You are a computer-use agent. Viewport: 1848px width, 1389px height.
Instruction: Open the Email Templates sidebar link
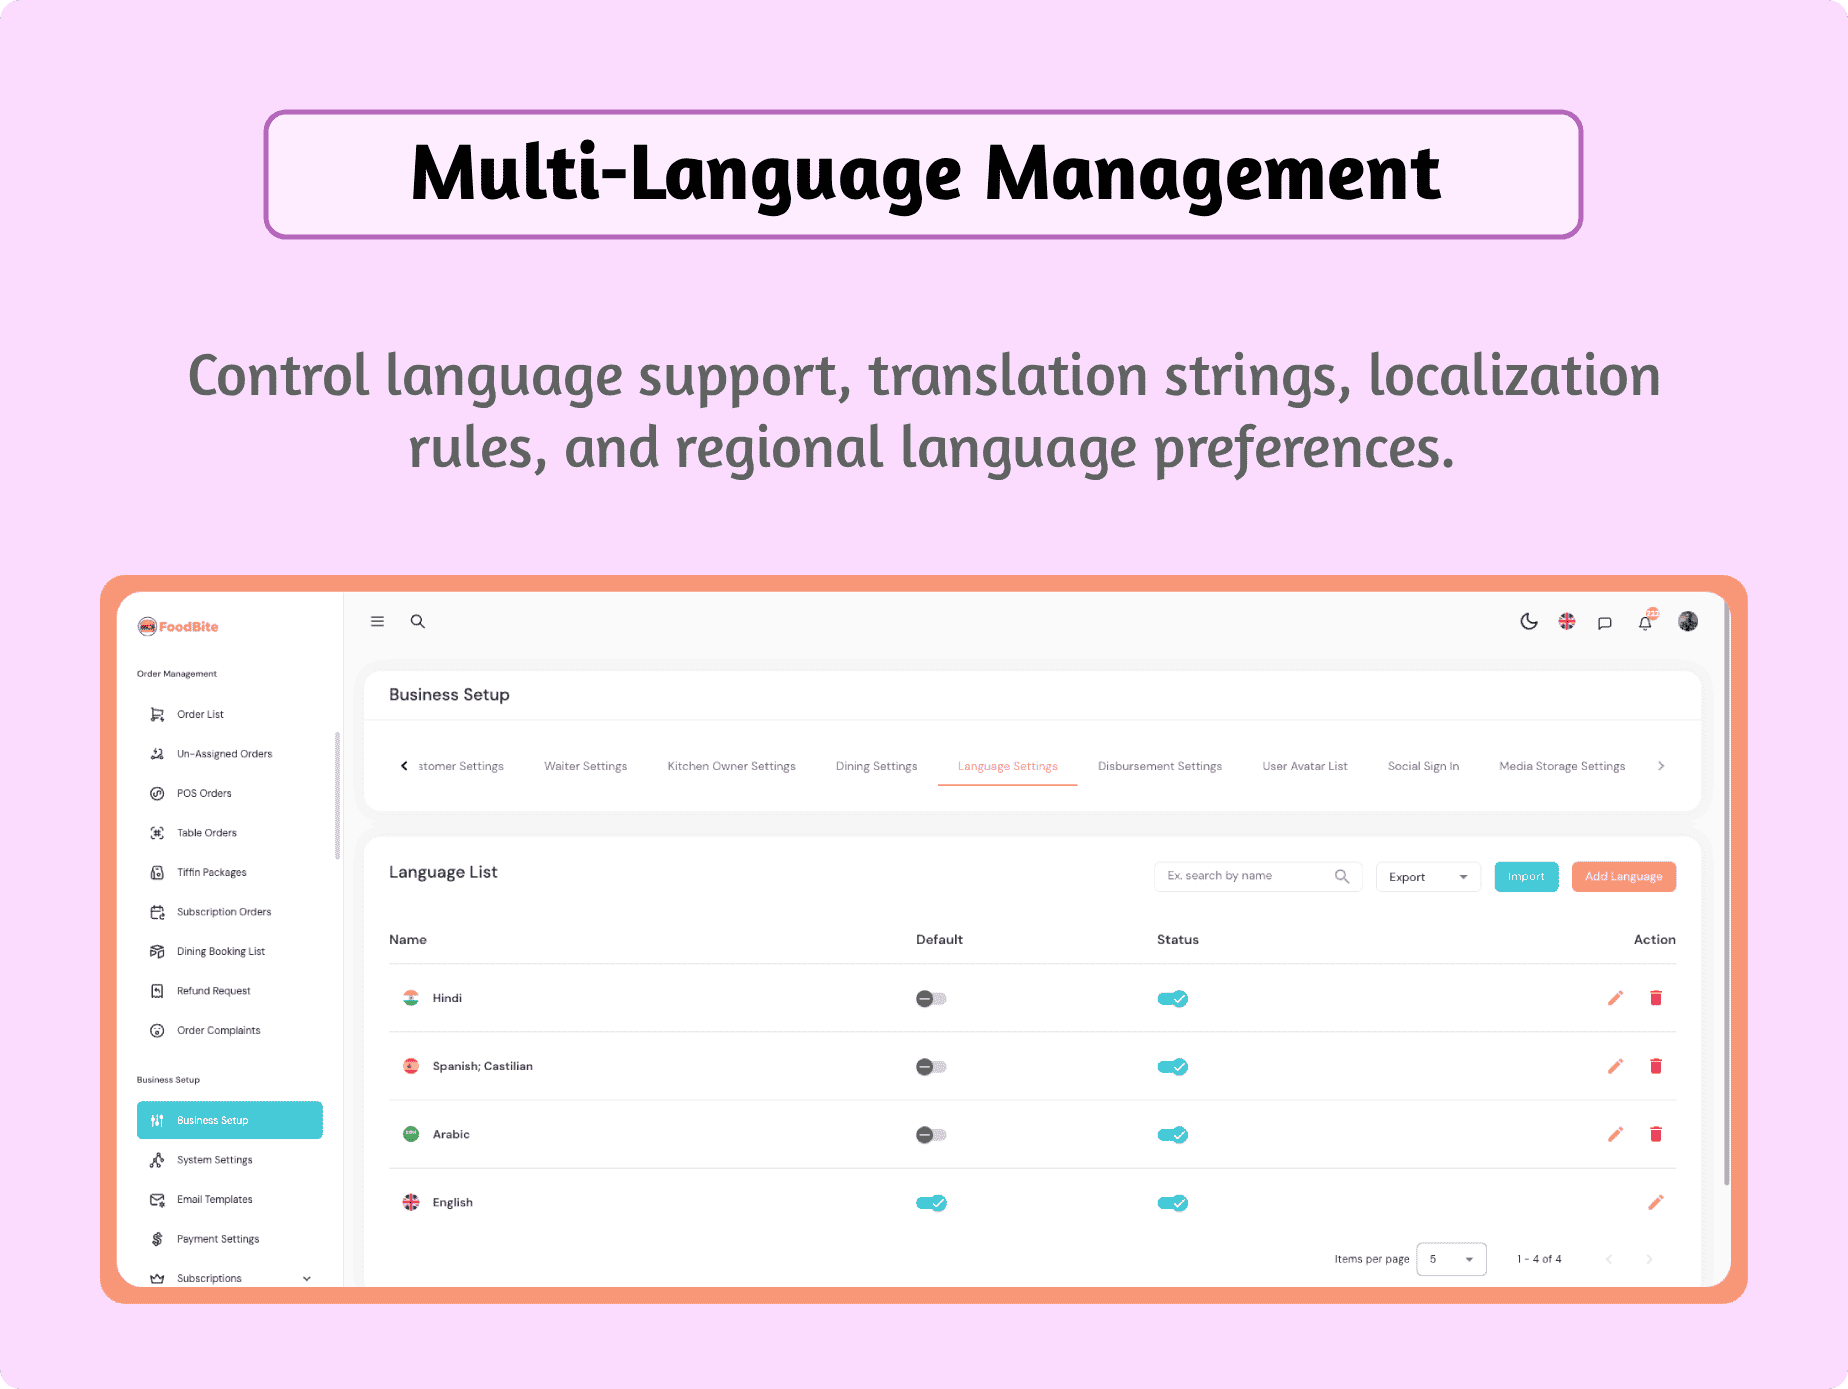pos(215,1199)
